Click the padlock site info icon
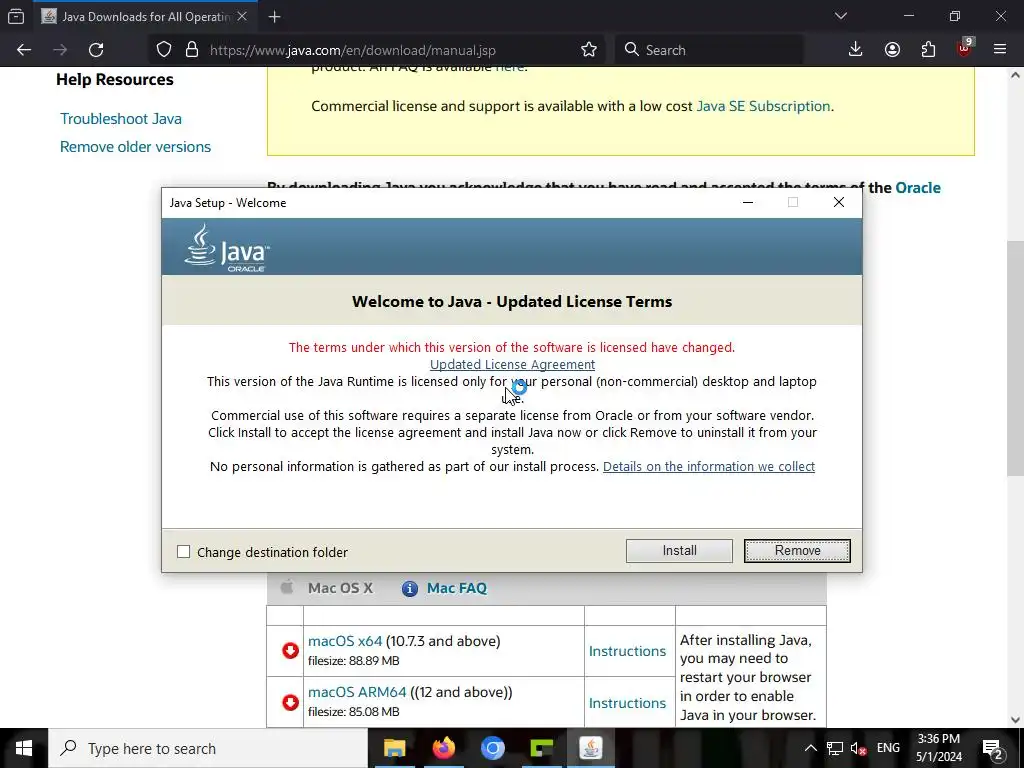Image resolution: width=1024 pixels, height=768 pixels. tap(191, 50)
